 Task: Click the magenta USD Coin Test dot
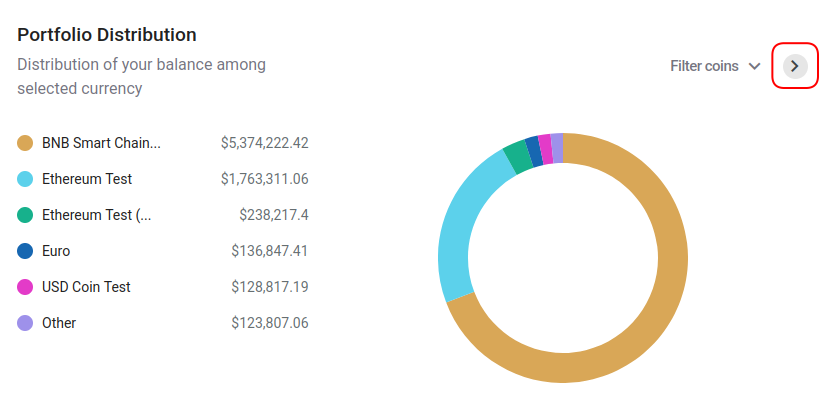[26, 287]
